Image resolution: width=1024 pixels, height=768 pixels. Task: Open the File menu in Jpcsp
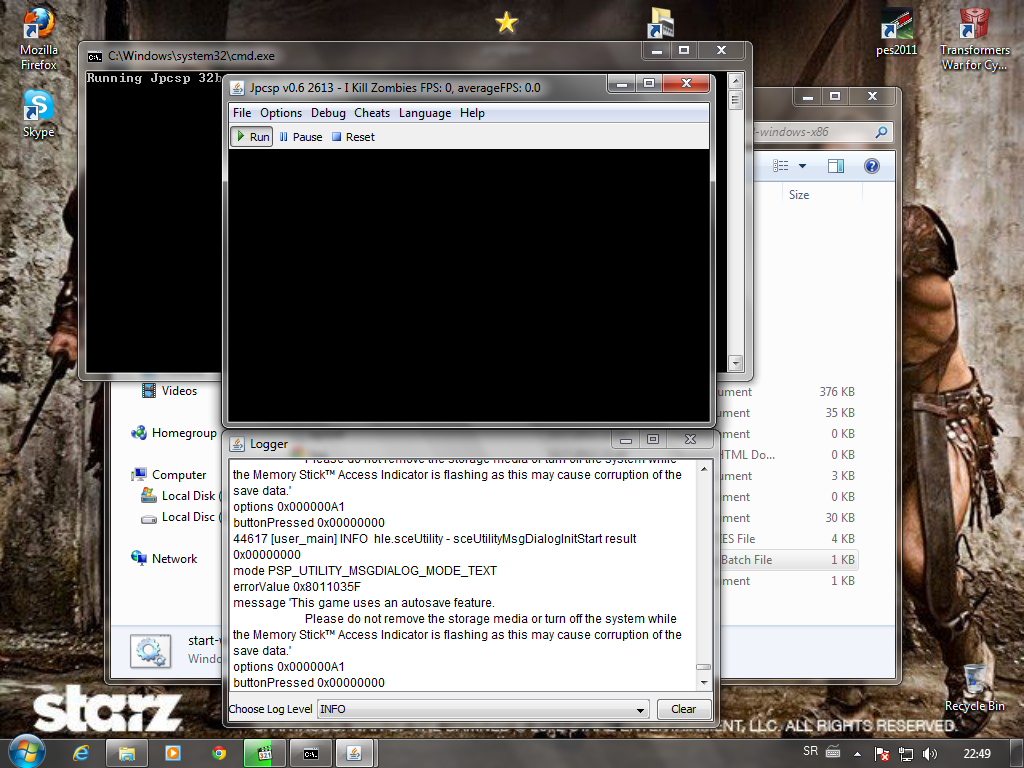point(242,113)
